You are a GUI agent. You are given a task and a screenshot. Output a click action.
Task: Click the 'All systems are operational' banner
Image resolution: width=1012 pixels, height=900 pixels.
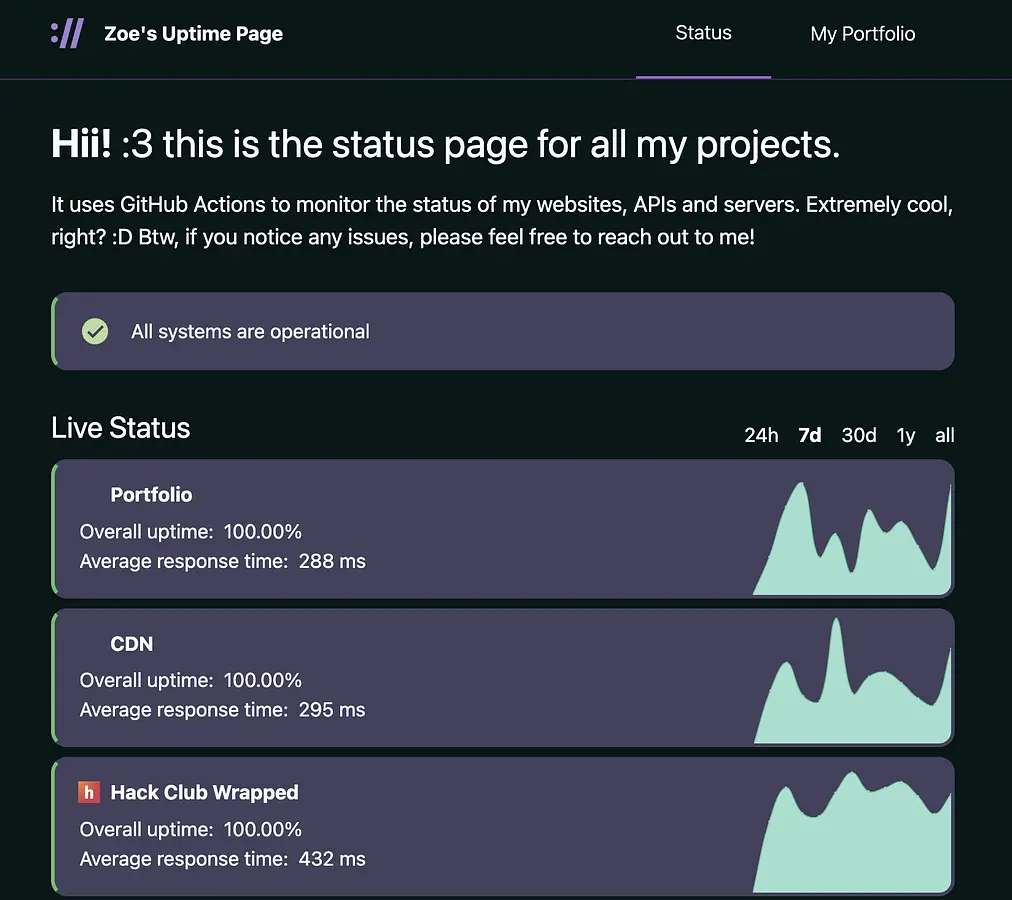tap(503, 331)
